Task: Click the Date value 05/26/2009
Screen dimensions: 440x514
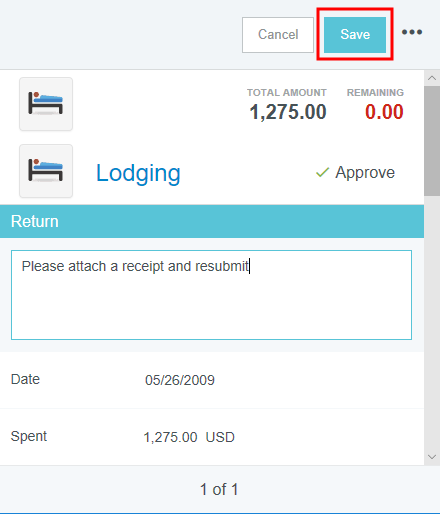Action: (x=180, y=380)
